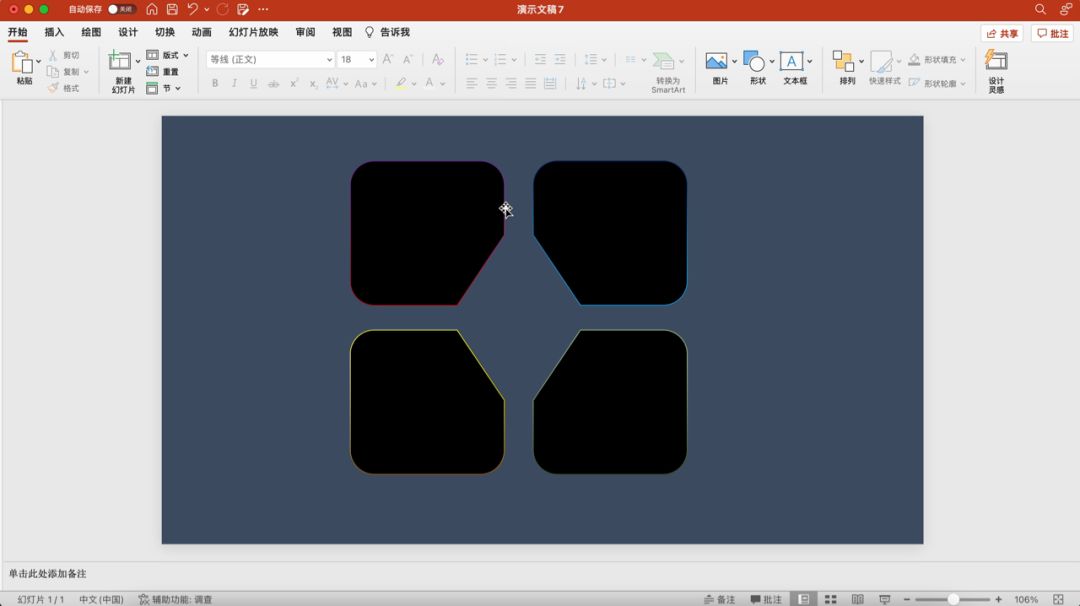Click the Paste clipboard icon
The image size is (1080, 606).
click(22, 62)
